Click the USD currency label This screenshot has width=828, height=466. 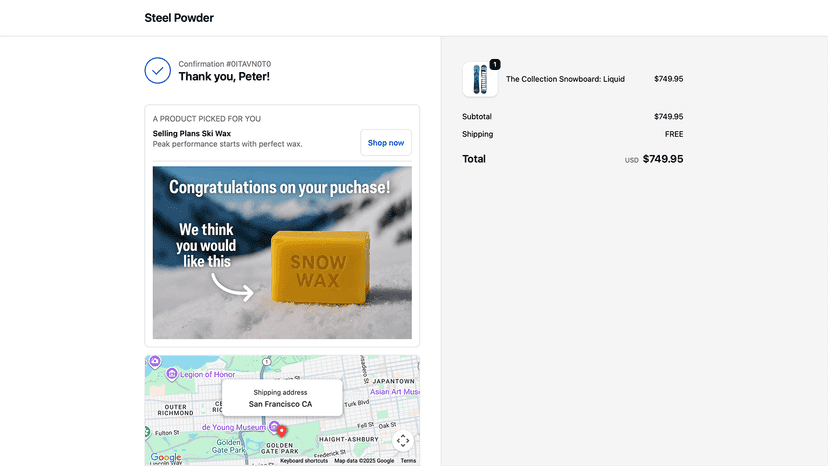coord(632,160)
